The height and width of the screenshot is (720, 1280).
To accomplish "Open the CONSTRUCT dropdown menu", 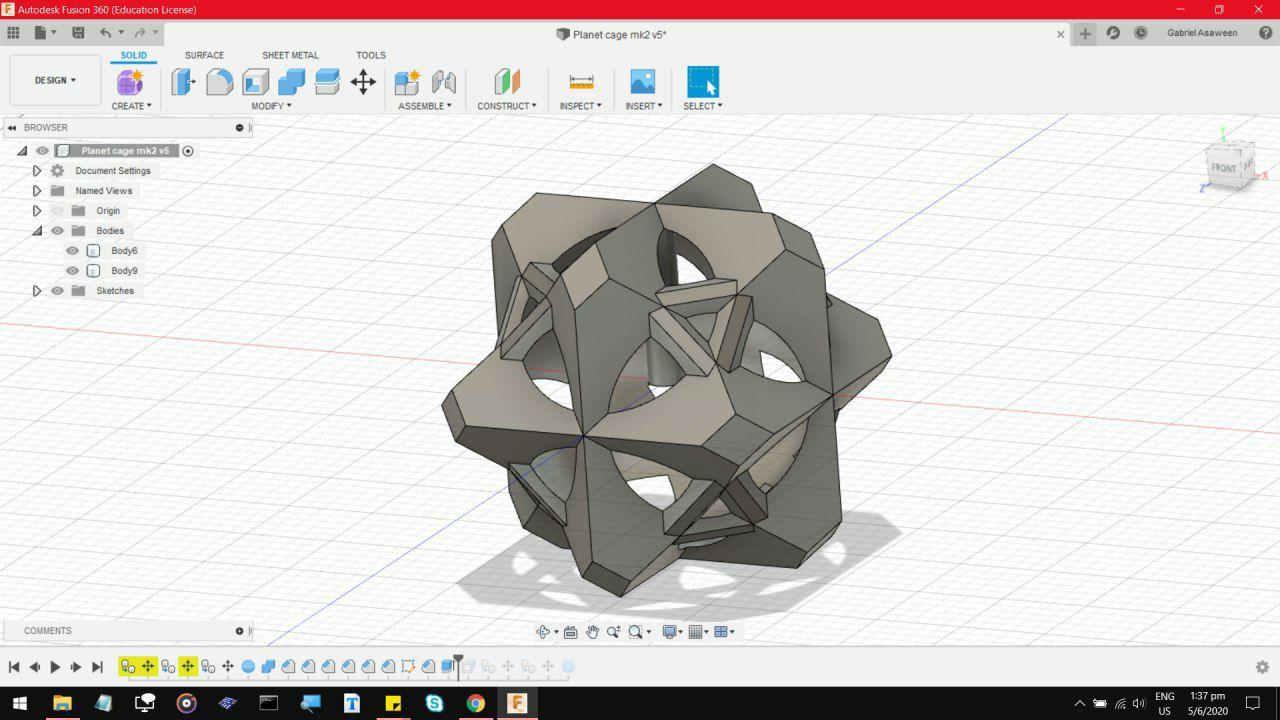I will pyautogui.click(x=507, y=106).
